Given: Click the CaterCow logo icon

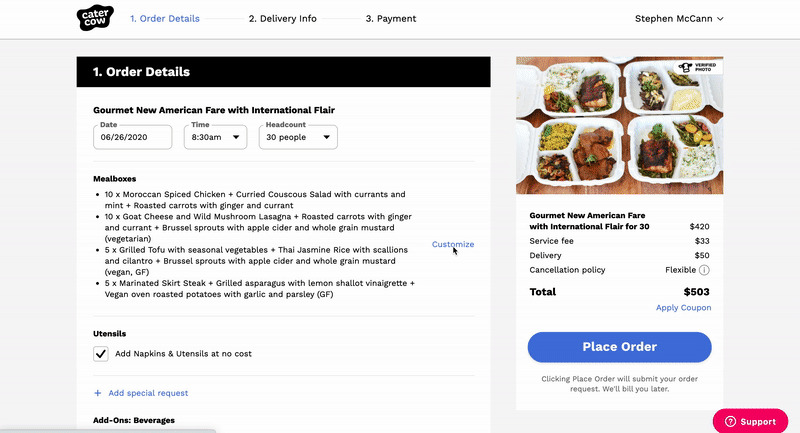Looking at the screenshot, I should point(95,18).
